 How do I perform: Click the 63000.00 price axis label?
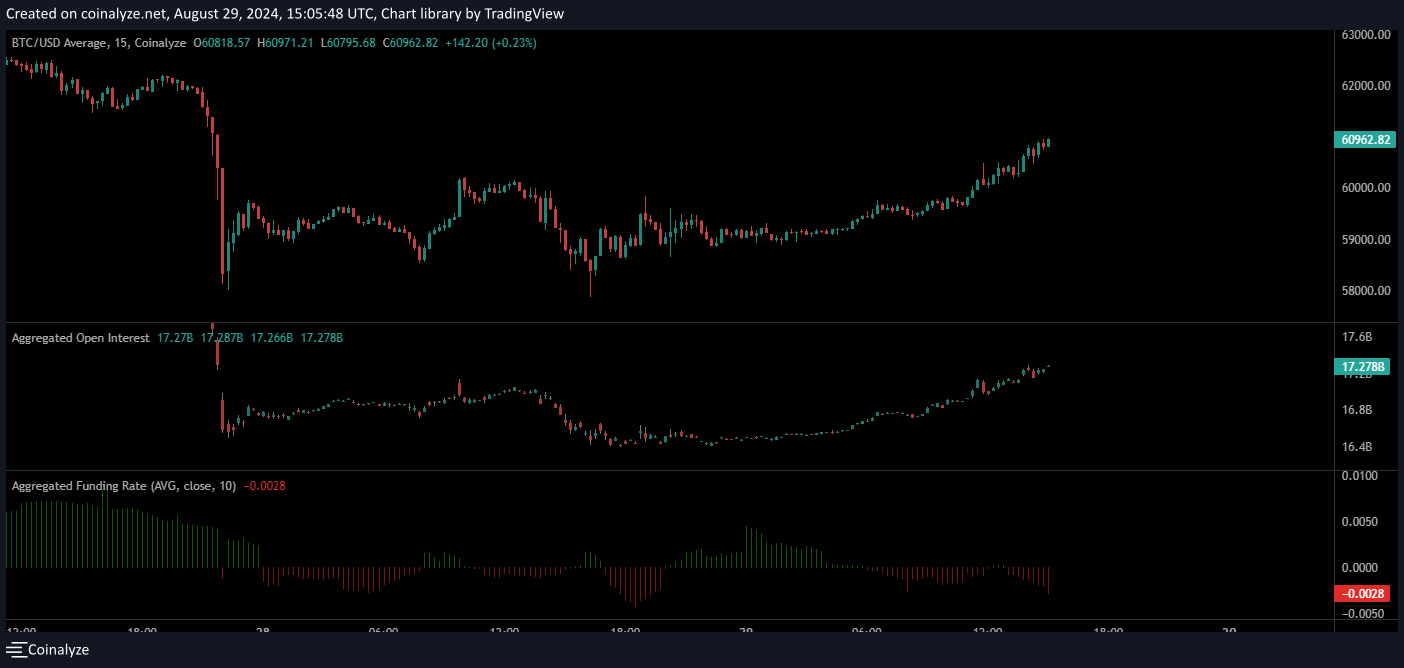pos(1365,34)
